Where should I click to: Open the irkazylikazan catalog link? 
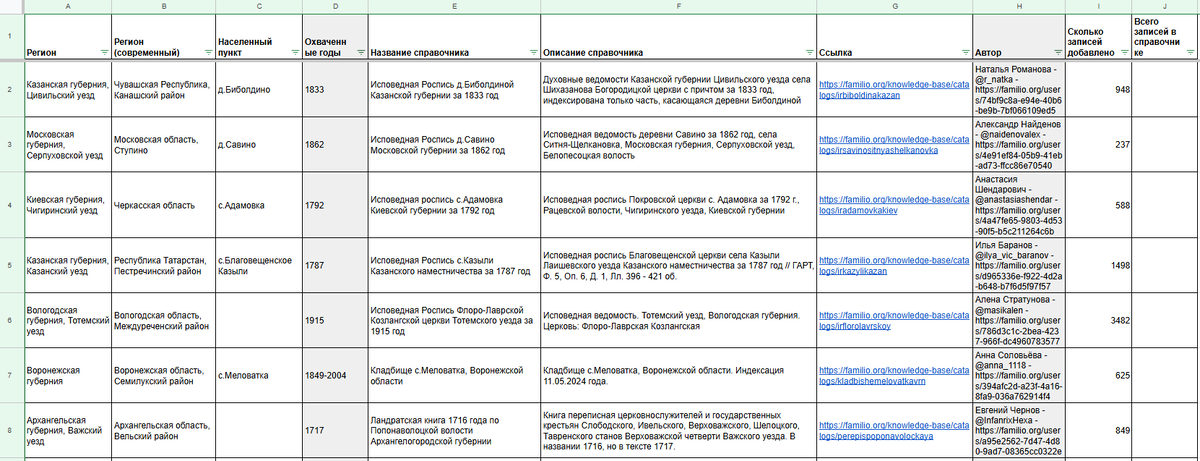point(893,265)
